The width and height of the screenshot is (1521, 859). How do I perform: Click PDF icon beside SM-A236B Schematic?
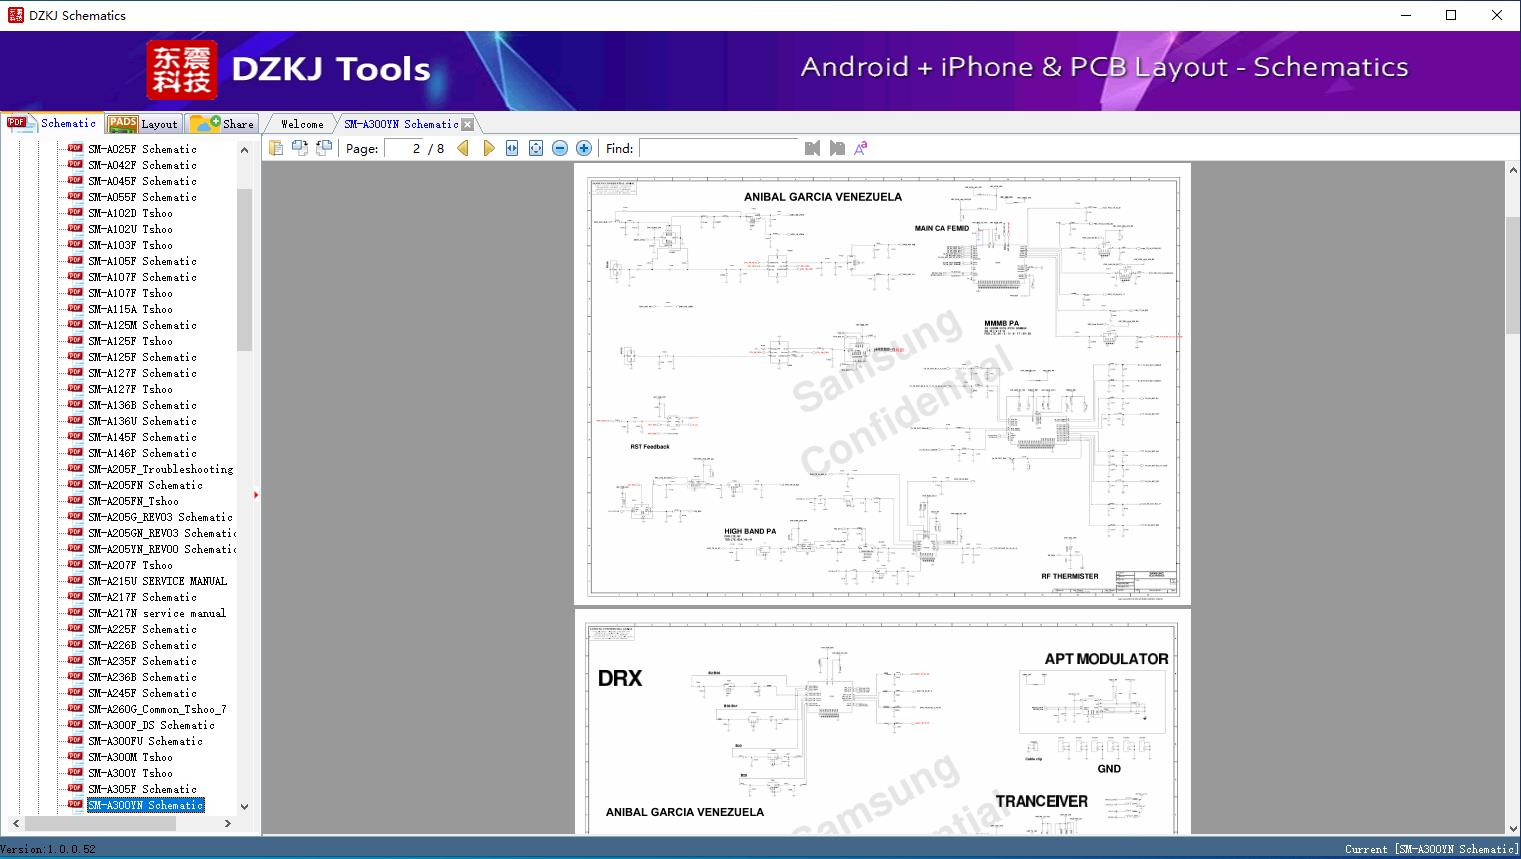(75, 677)
